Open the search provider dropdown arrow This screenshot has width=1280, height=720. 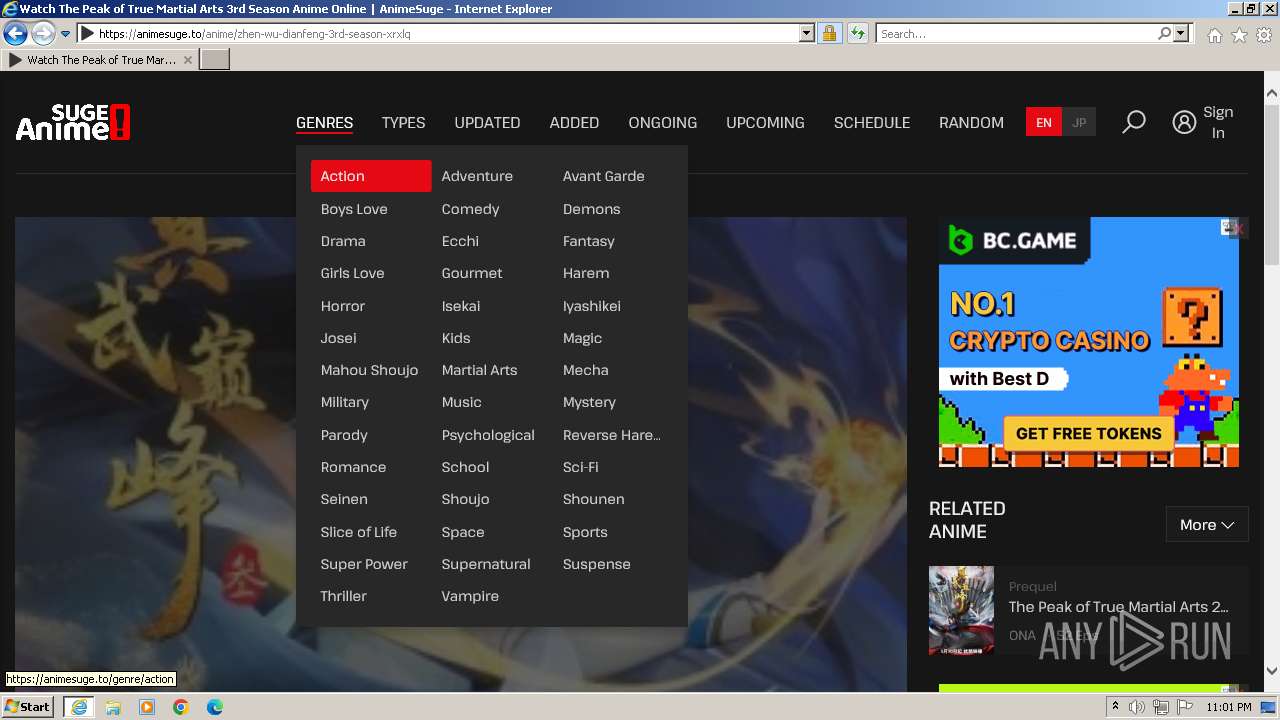(1181, 33)
